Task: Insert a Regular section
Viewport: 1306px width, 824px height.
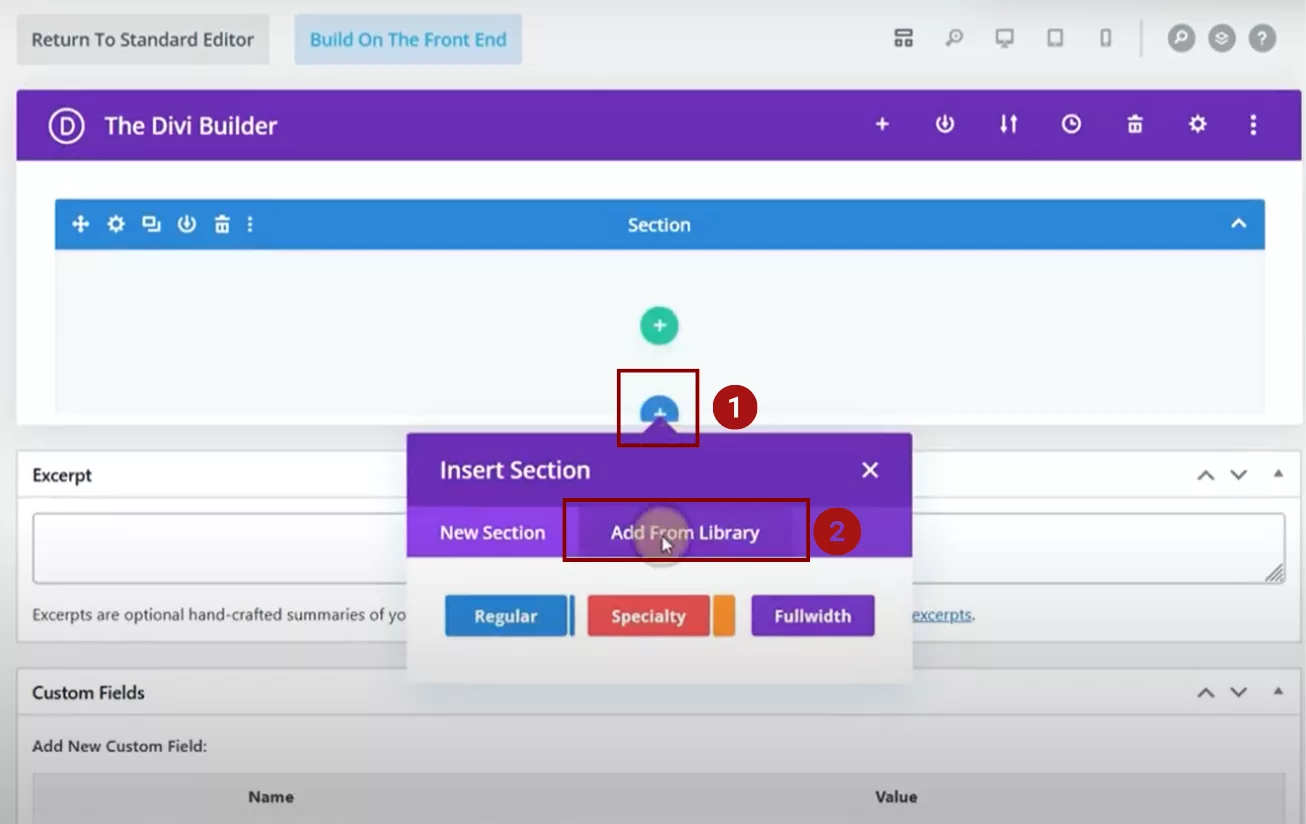Action: click(x=506, y=616)
